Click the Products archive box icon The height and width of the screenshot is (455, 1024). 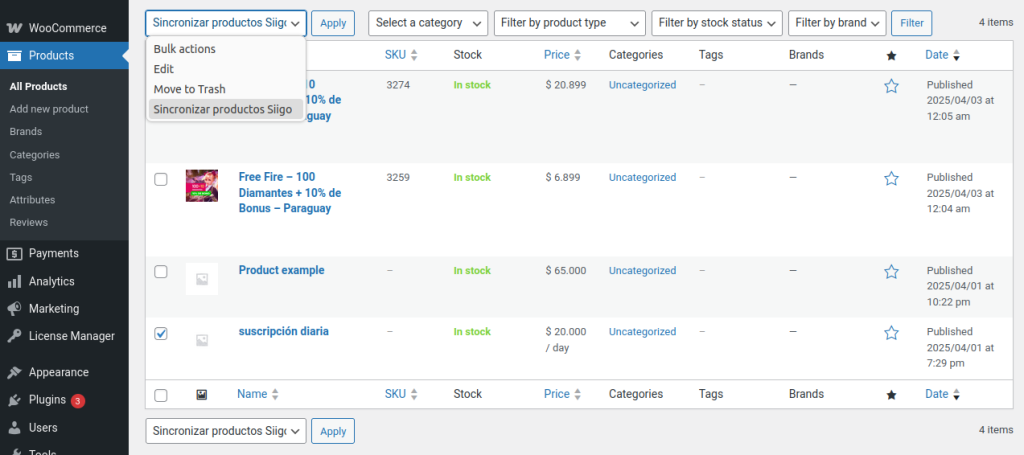pyautogui.click(x=14, y=55)
